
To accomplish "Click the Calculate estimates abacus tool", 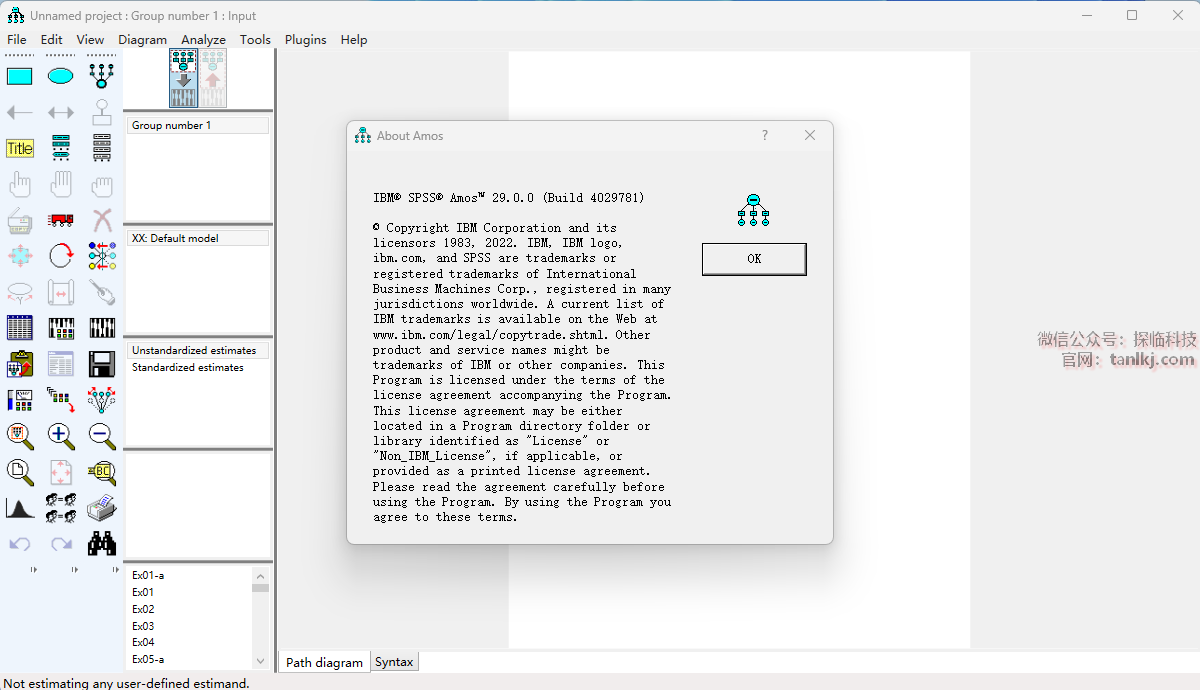I will (101, 328).
